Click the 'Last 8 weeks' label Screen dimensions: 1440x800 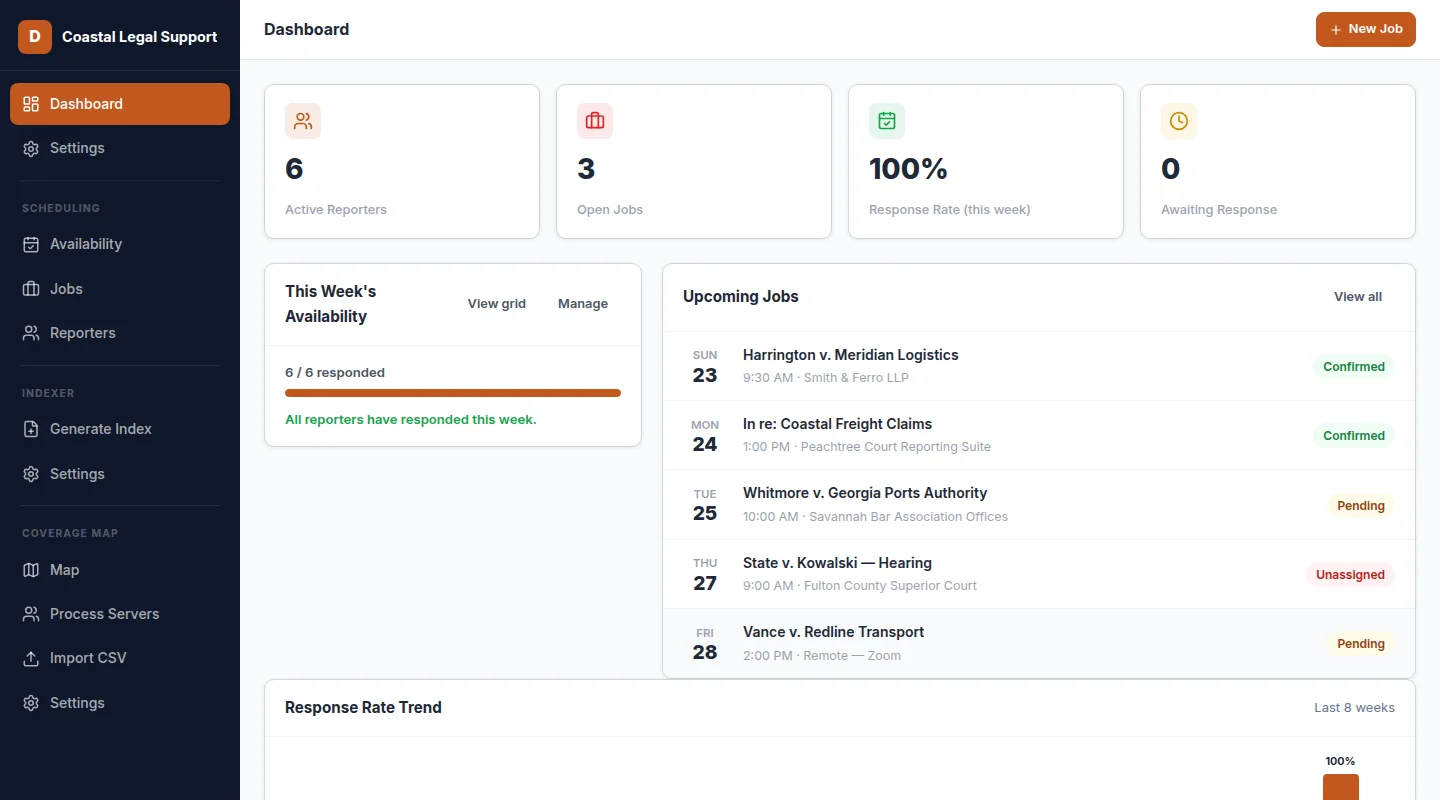[x=1354, y=708]
